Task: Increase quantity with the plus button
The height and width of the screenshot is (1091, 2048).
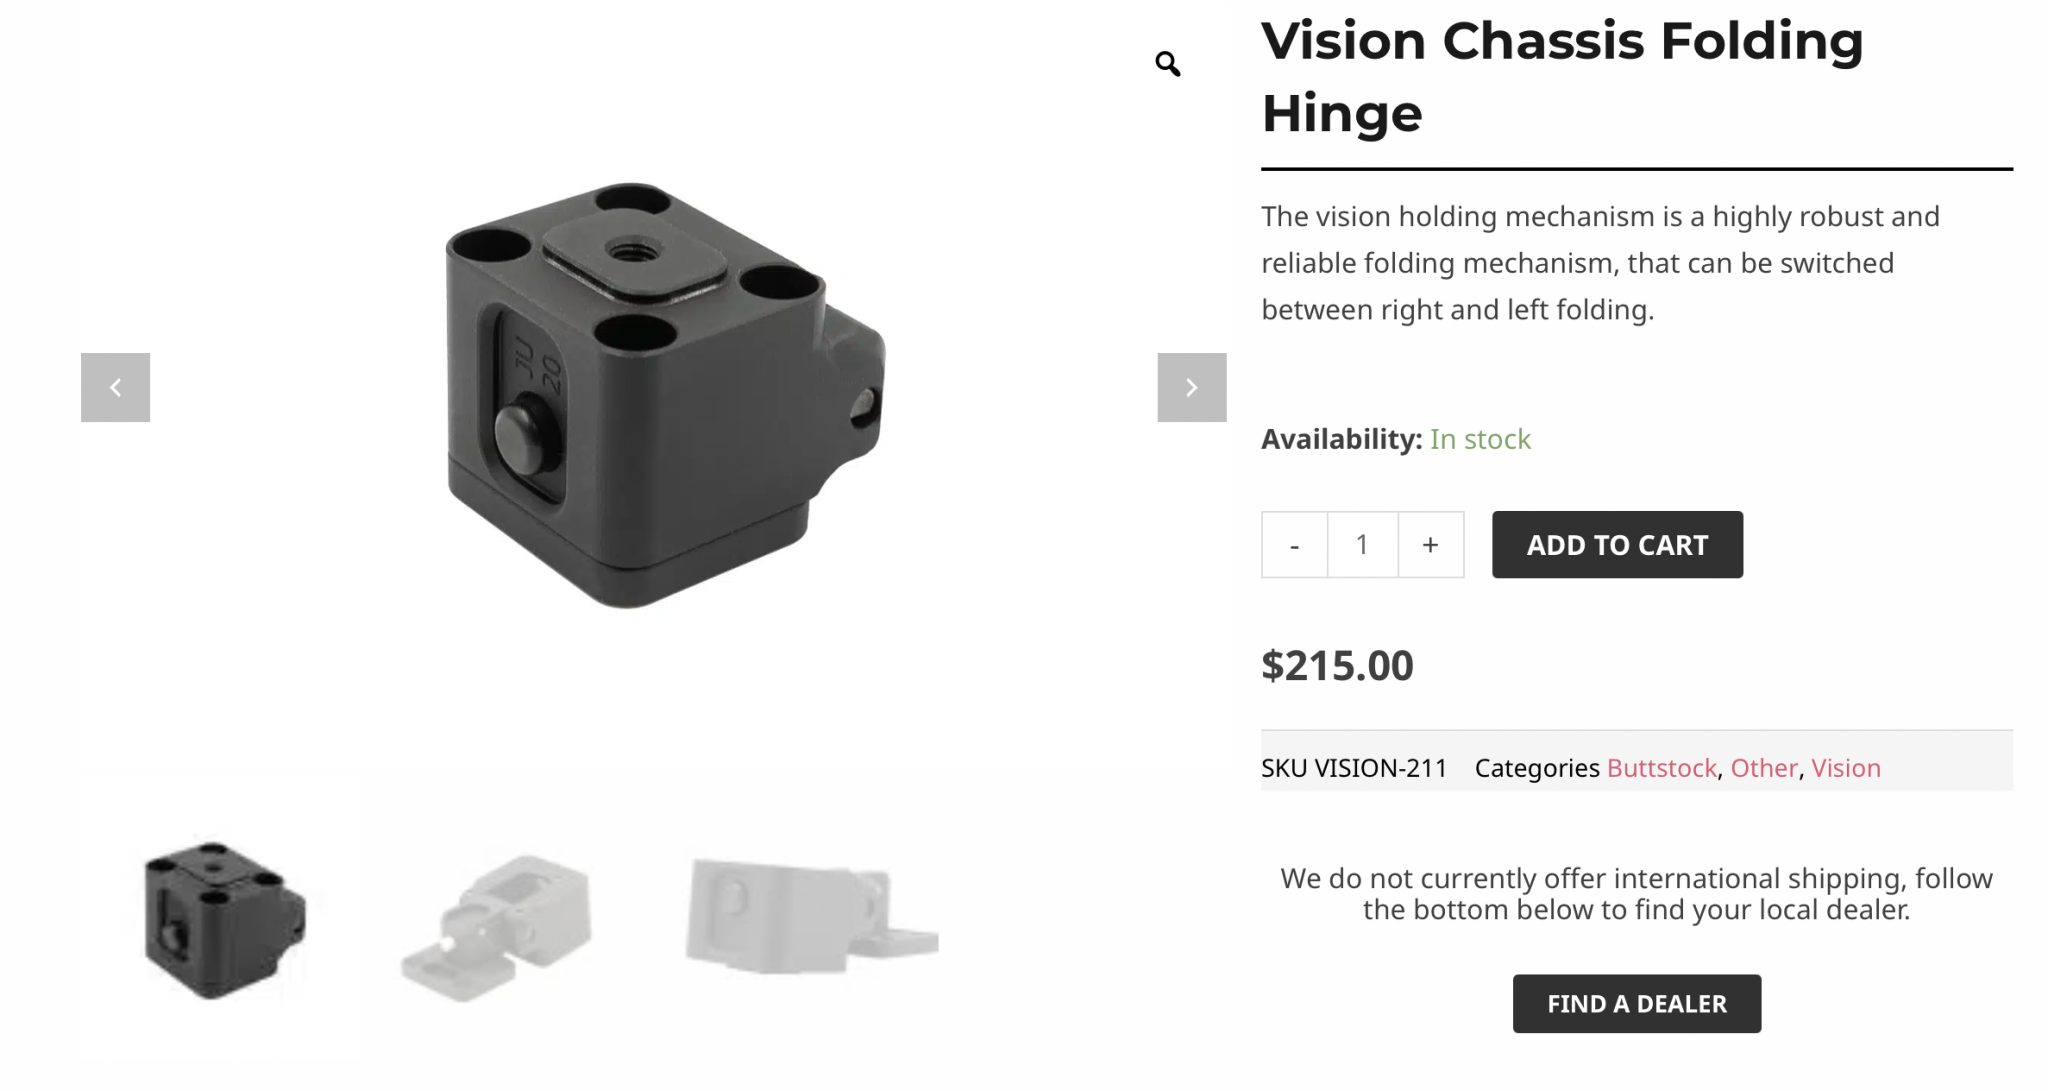Action: coord(1430,545)
